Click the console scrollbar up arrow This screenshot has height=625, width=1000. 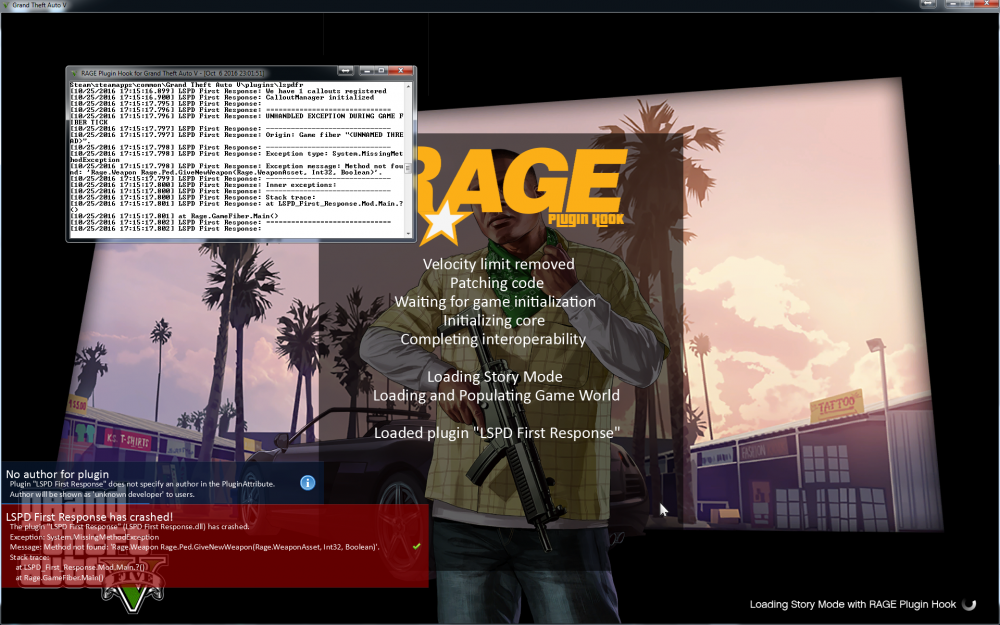[408, 86]
